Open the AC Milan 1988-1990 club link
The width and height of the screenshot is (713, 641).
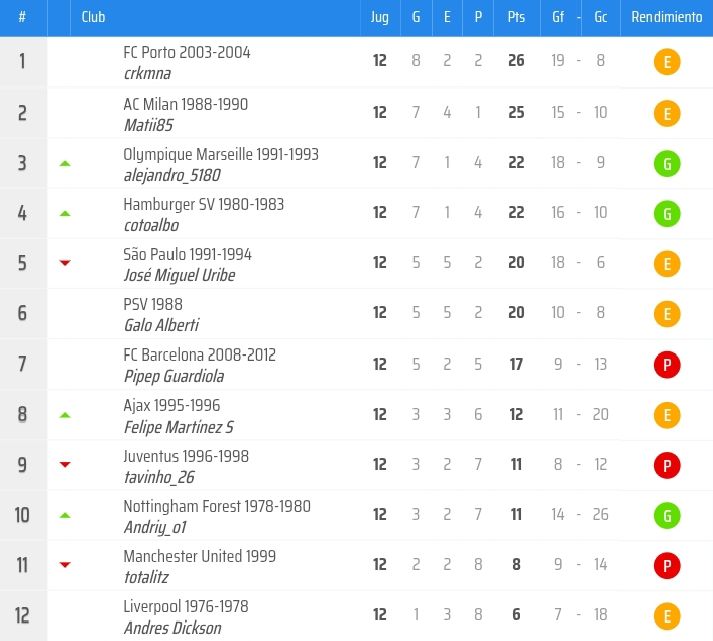click(185, 104)
